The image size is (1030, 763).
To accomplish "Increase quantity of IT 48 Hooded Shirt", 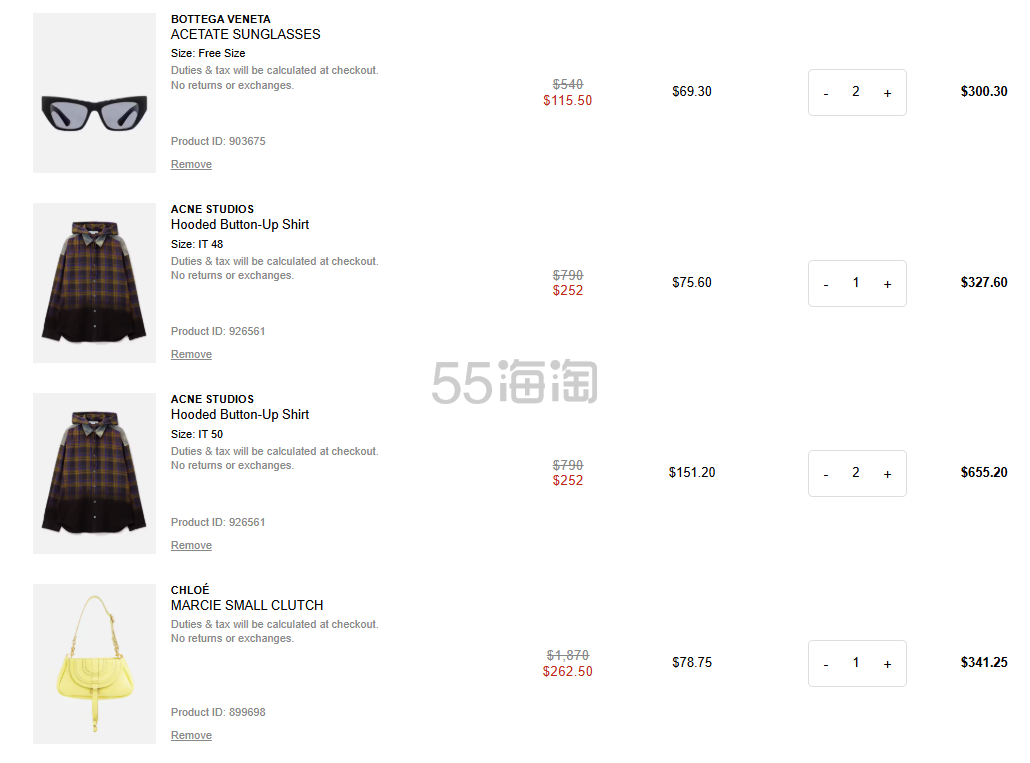I will (887, 284).
